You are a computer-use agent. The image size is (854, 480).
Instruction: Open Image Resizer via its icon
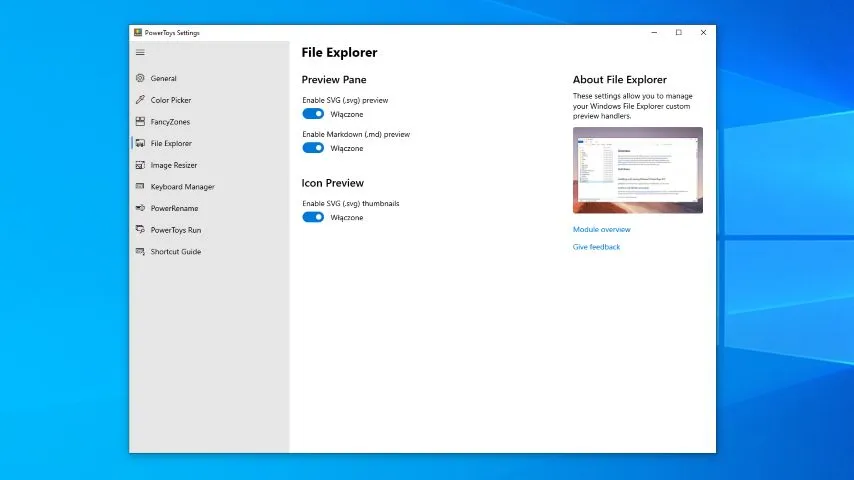pos(141,165)
